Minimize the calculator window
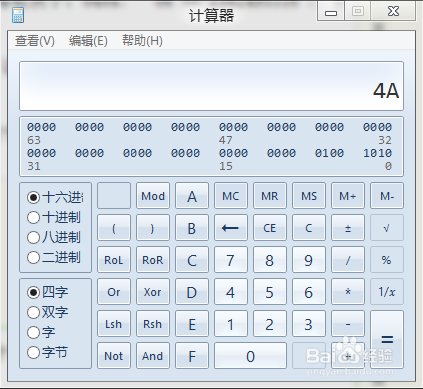 (x=331, y=12)
